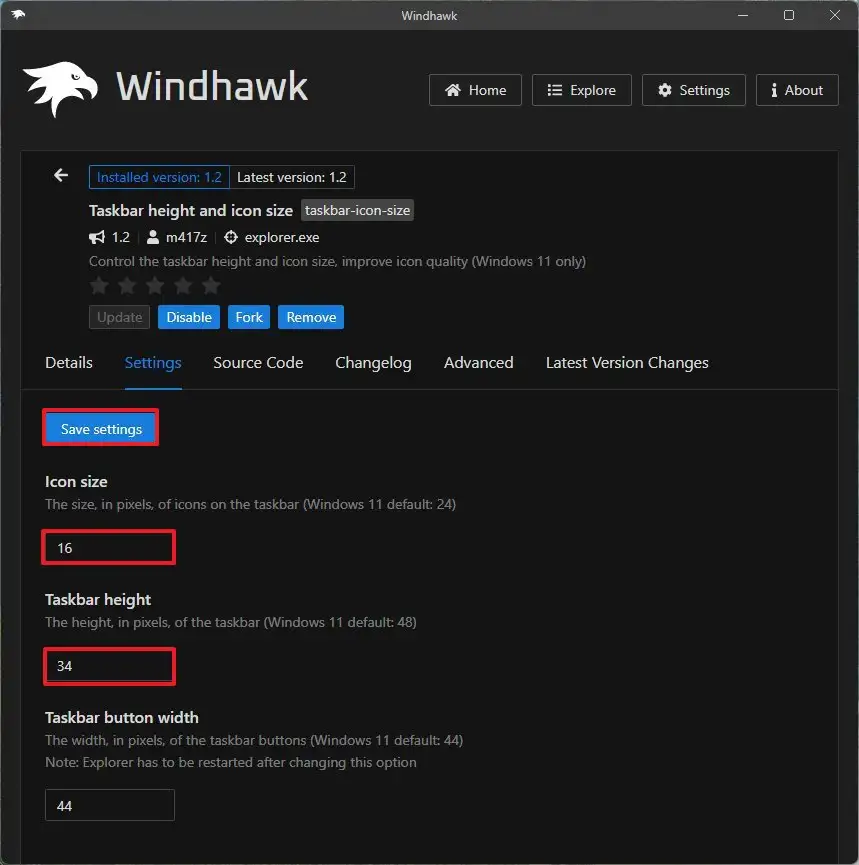This screenshot has height=865, width=859.
Task: Rate the mod with the first star
Action: 99,286
